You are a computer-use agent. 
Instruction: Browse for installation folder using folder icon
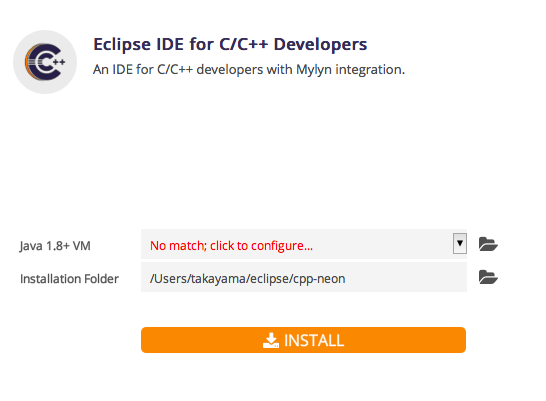pos(488,277)
